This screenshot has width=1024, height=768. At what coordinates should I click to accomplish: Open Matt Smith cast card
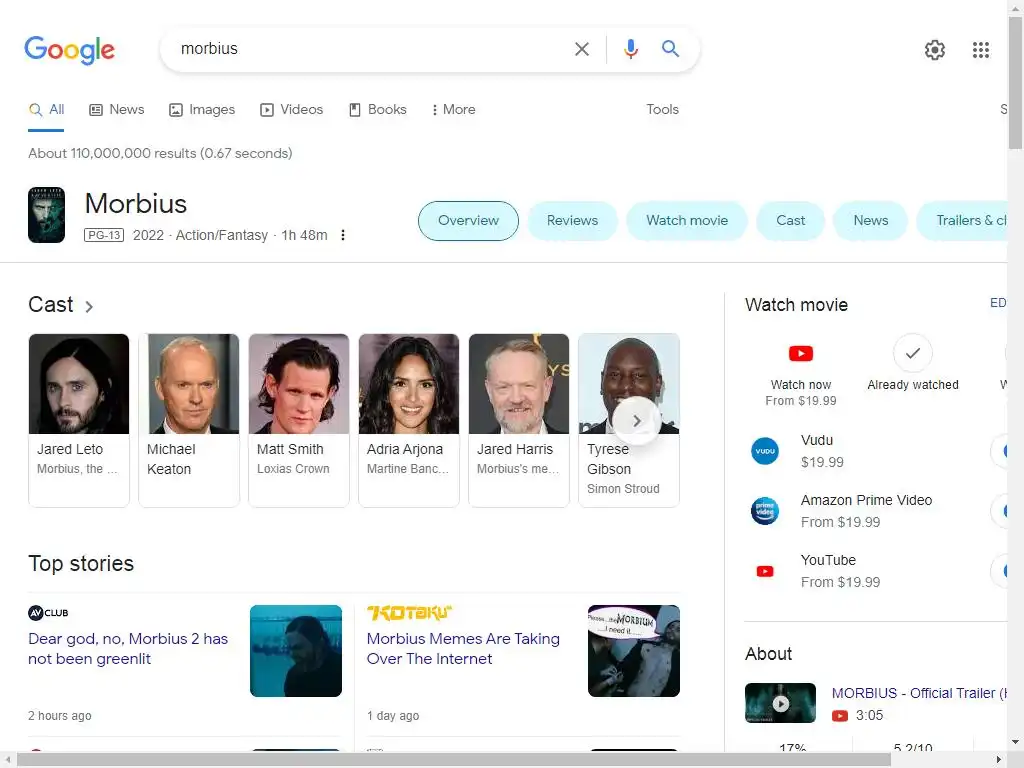pyautogui.click(x=298, y=420)
